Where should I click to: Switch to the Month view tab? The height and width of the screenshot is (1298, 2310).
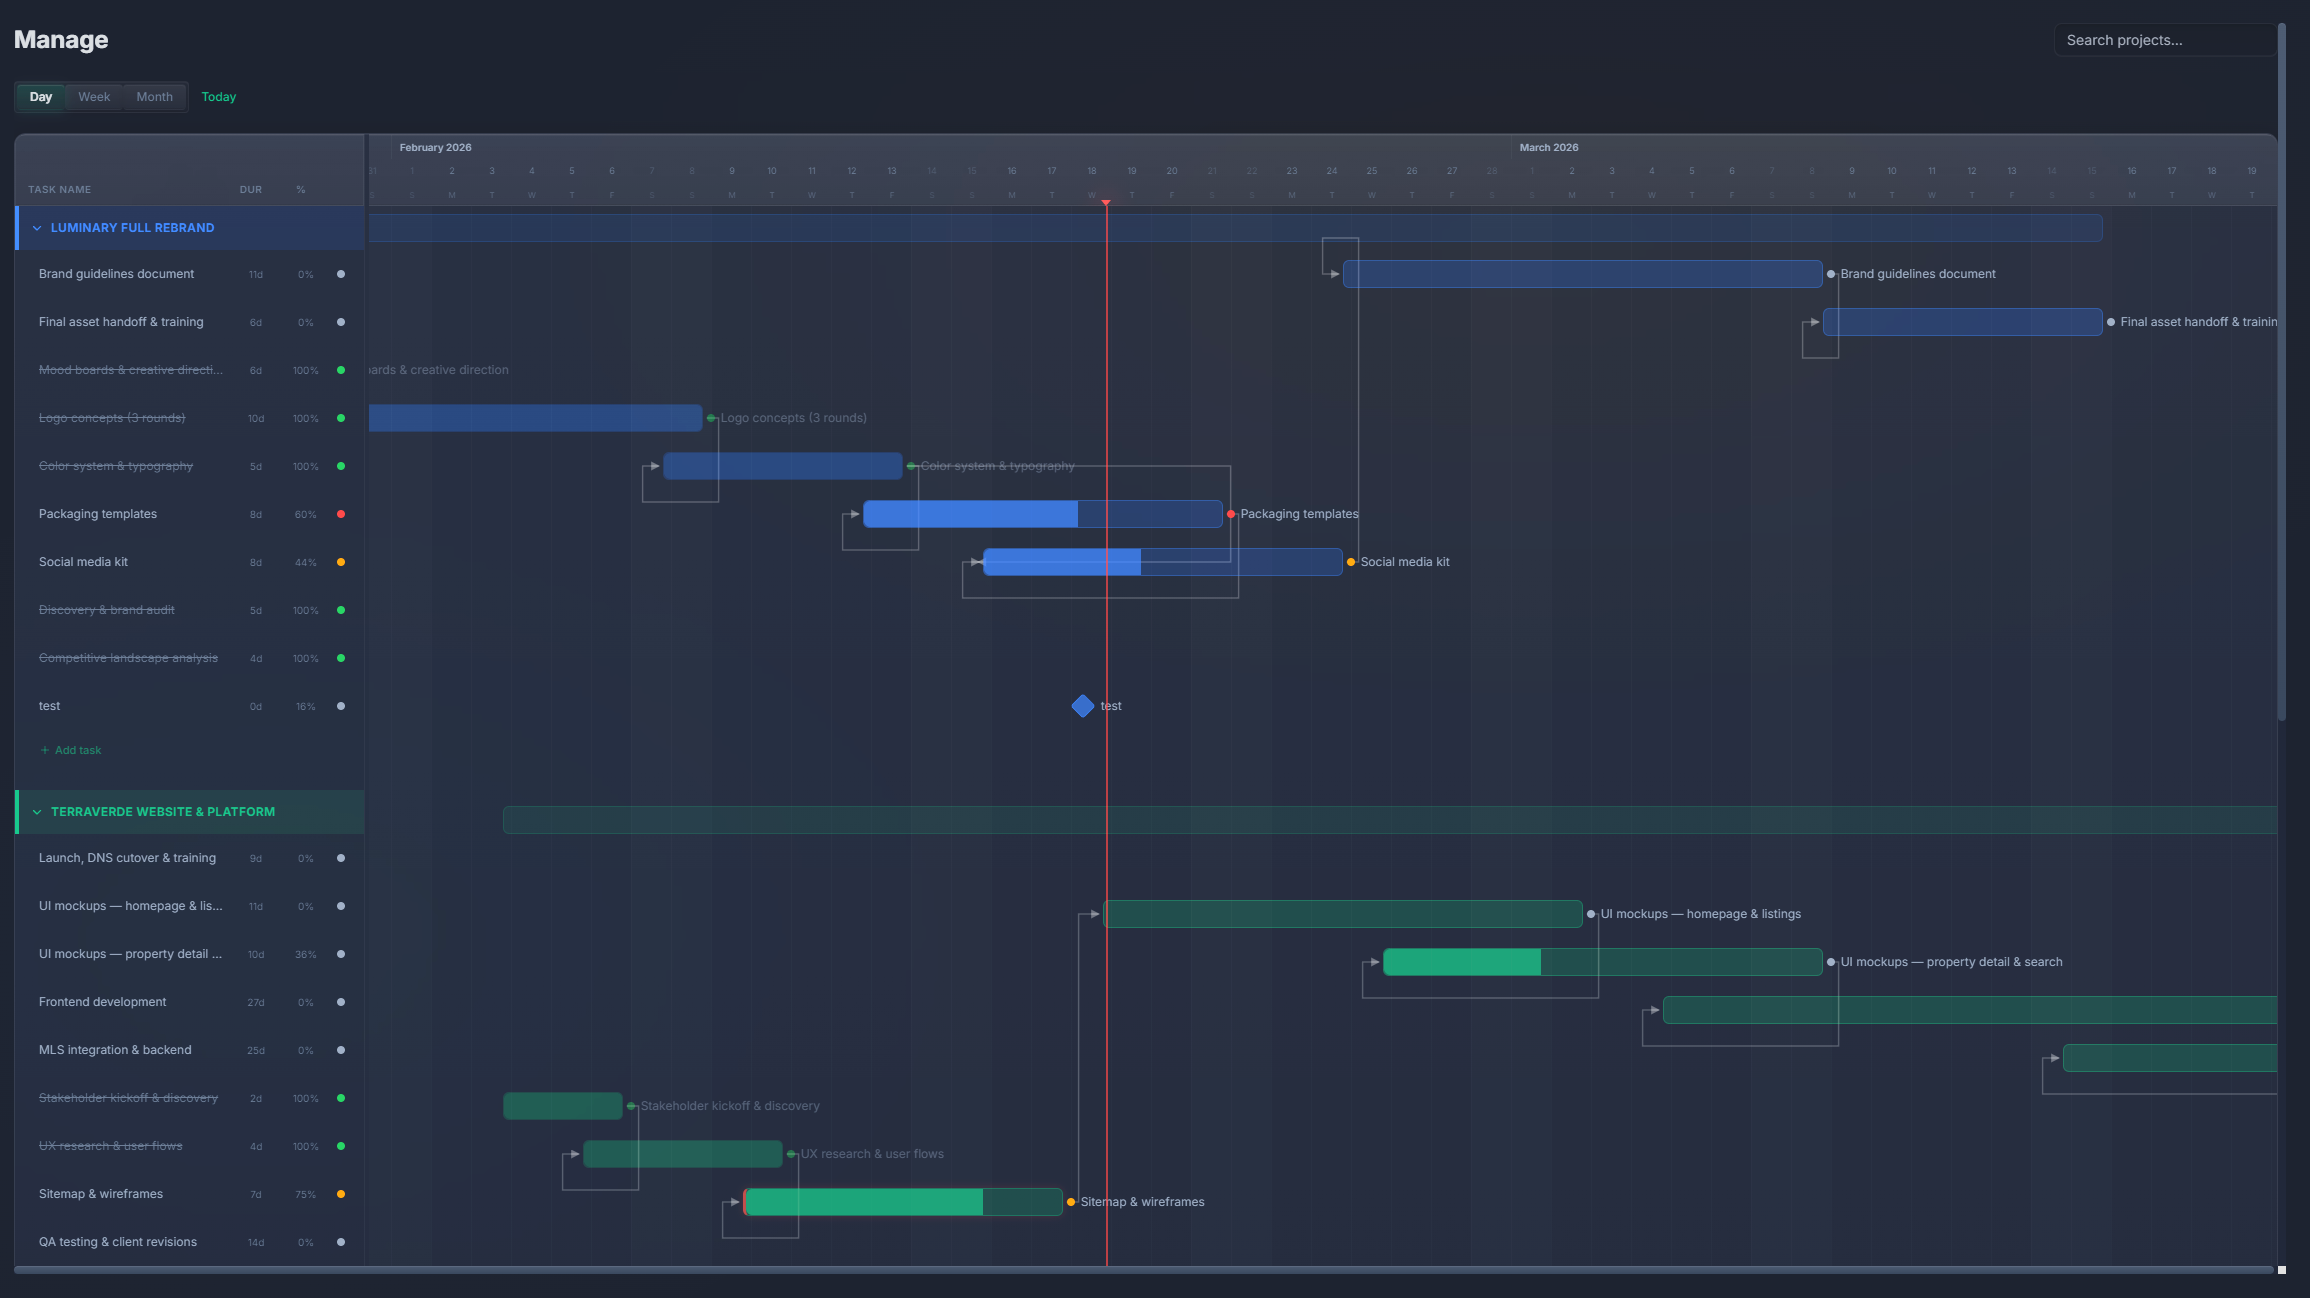(154, 96)
